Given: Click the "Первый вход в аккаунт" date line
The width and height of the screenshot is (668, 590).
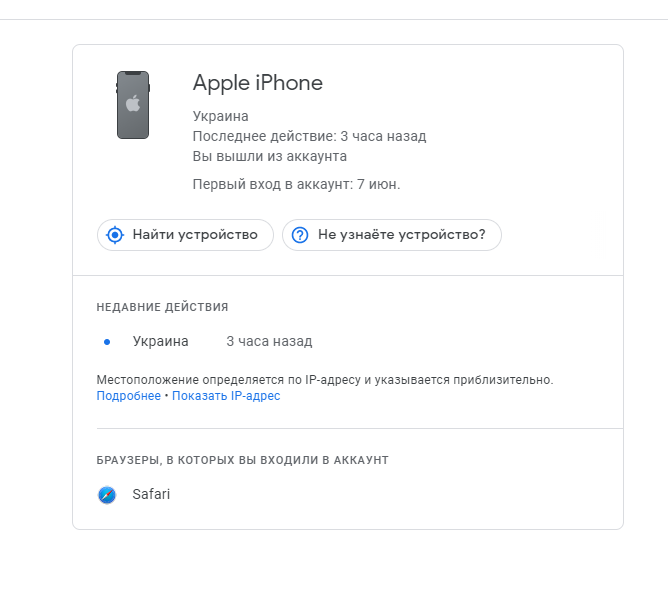Looking at the screenshot, I should 296,184.
